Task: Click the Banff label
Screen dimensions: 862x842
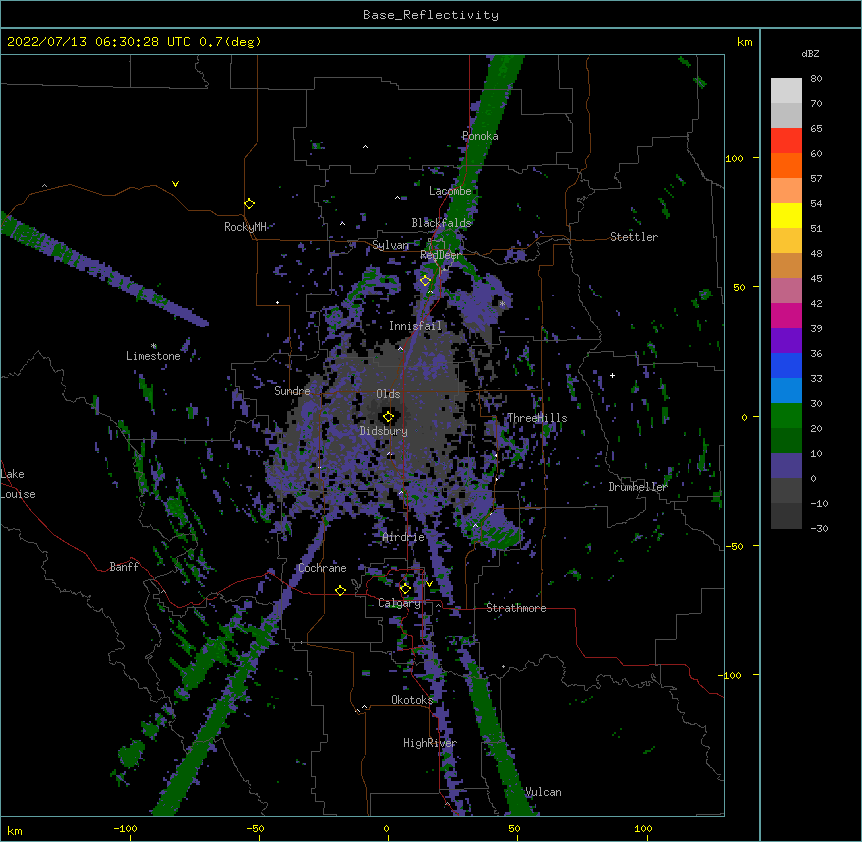Action: click(x=124, y=567)
